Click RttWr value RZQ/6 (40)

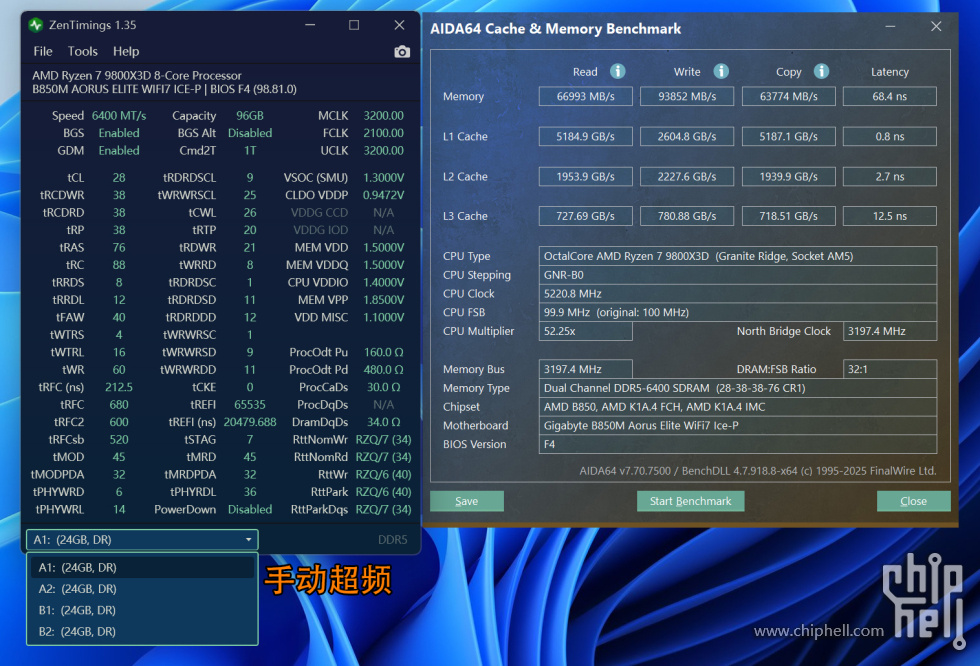coord(383,474)
